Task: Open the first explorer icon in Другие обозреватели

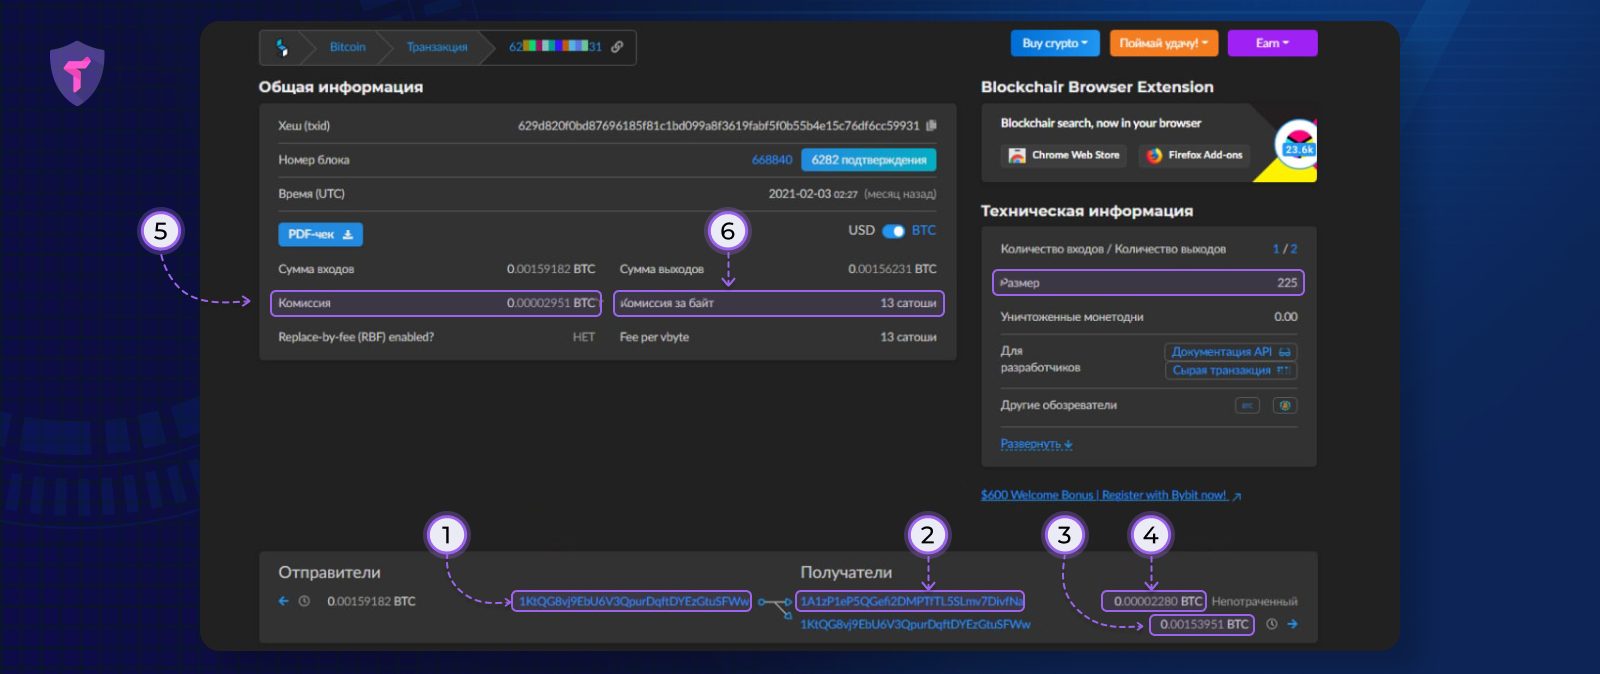Action: (x=1247, y=405)
